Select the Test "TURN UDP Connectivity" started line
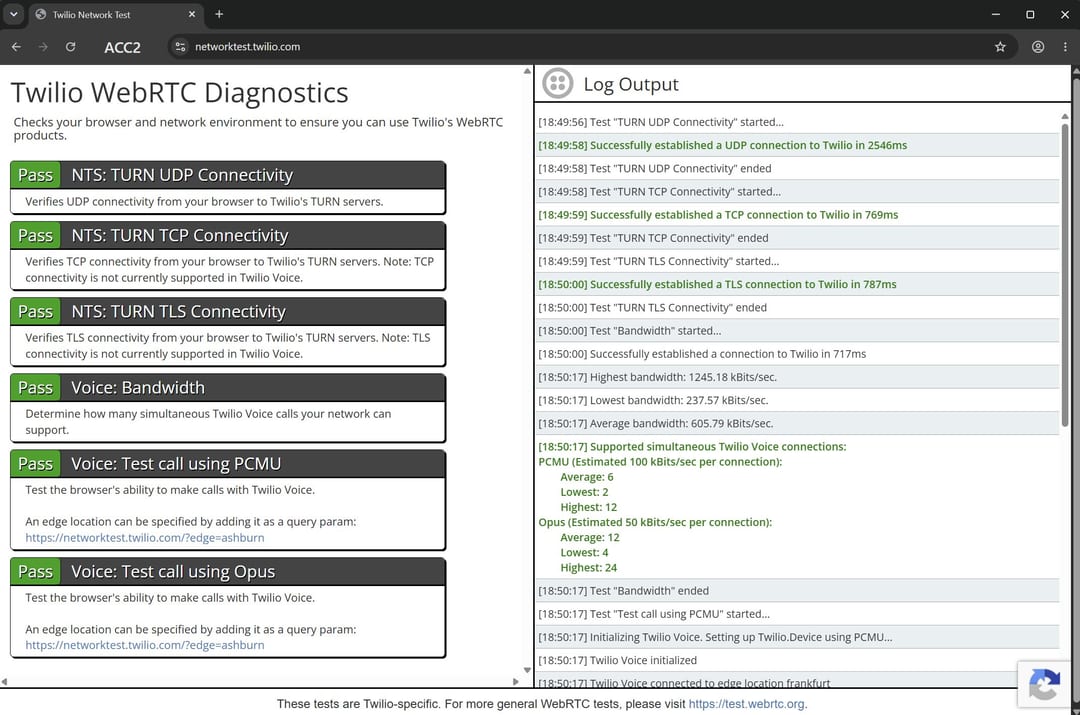The image size is (1080, 715). tap(798, 122)
